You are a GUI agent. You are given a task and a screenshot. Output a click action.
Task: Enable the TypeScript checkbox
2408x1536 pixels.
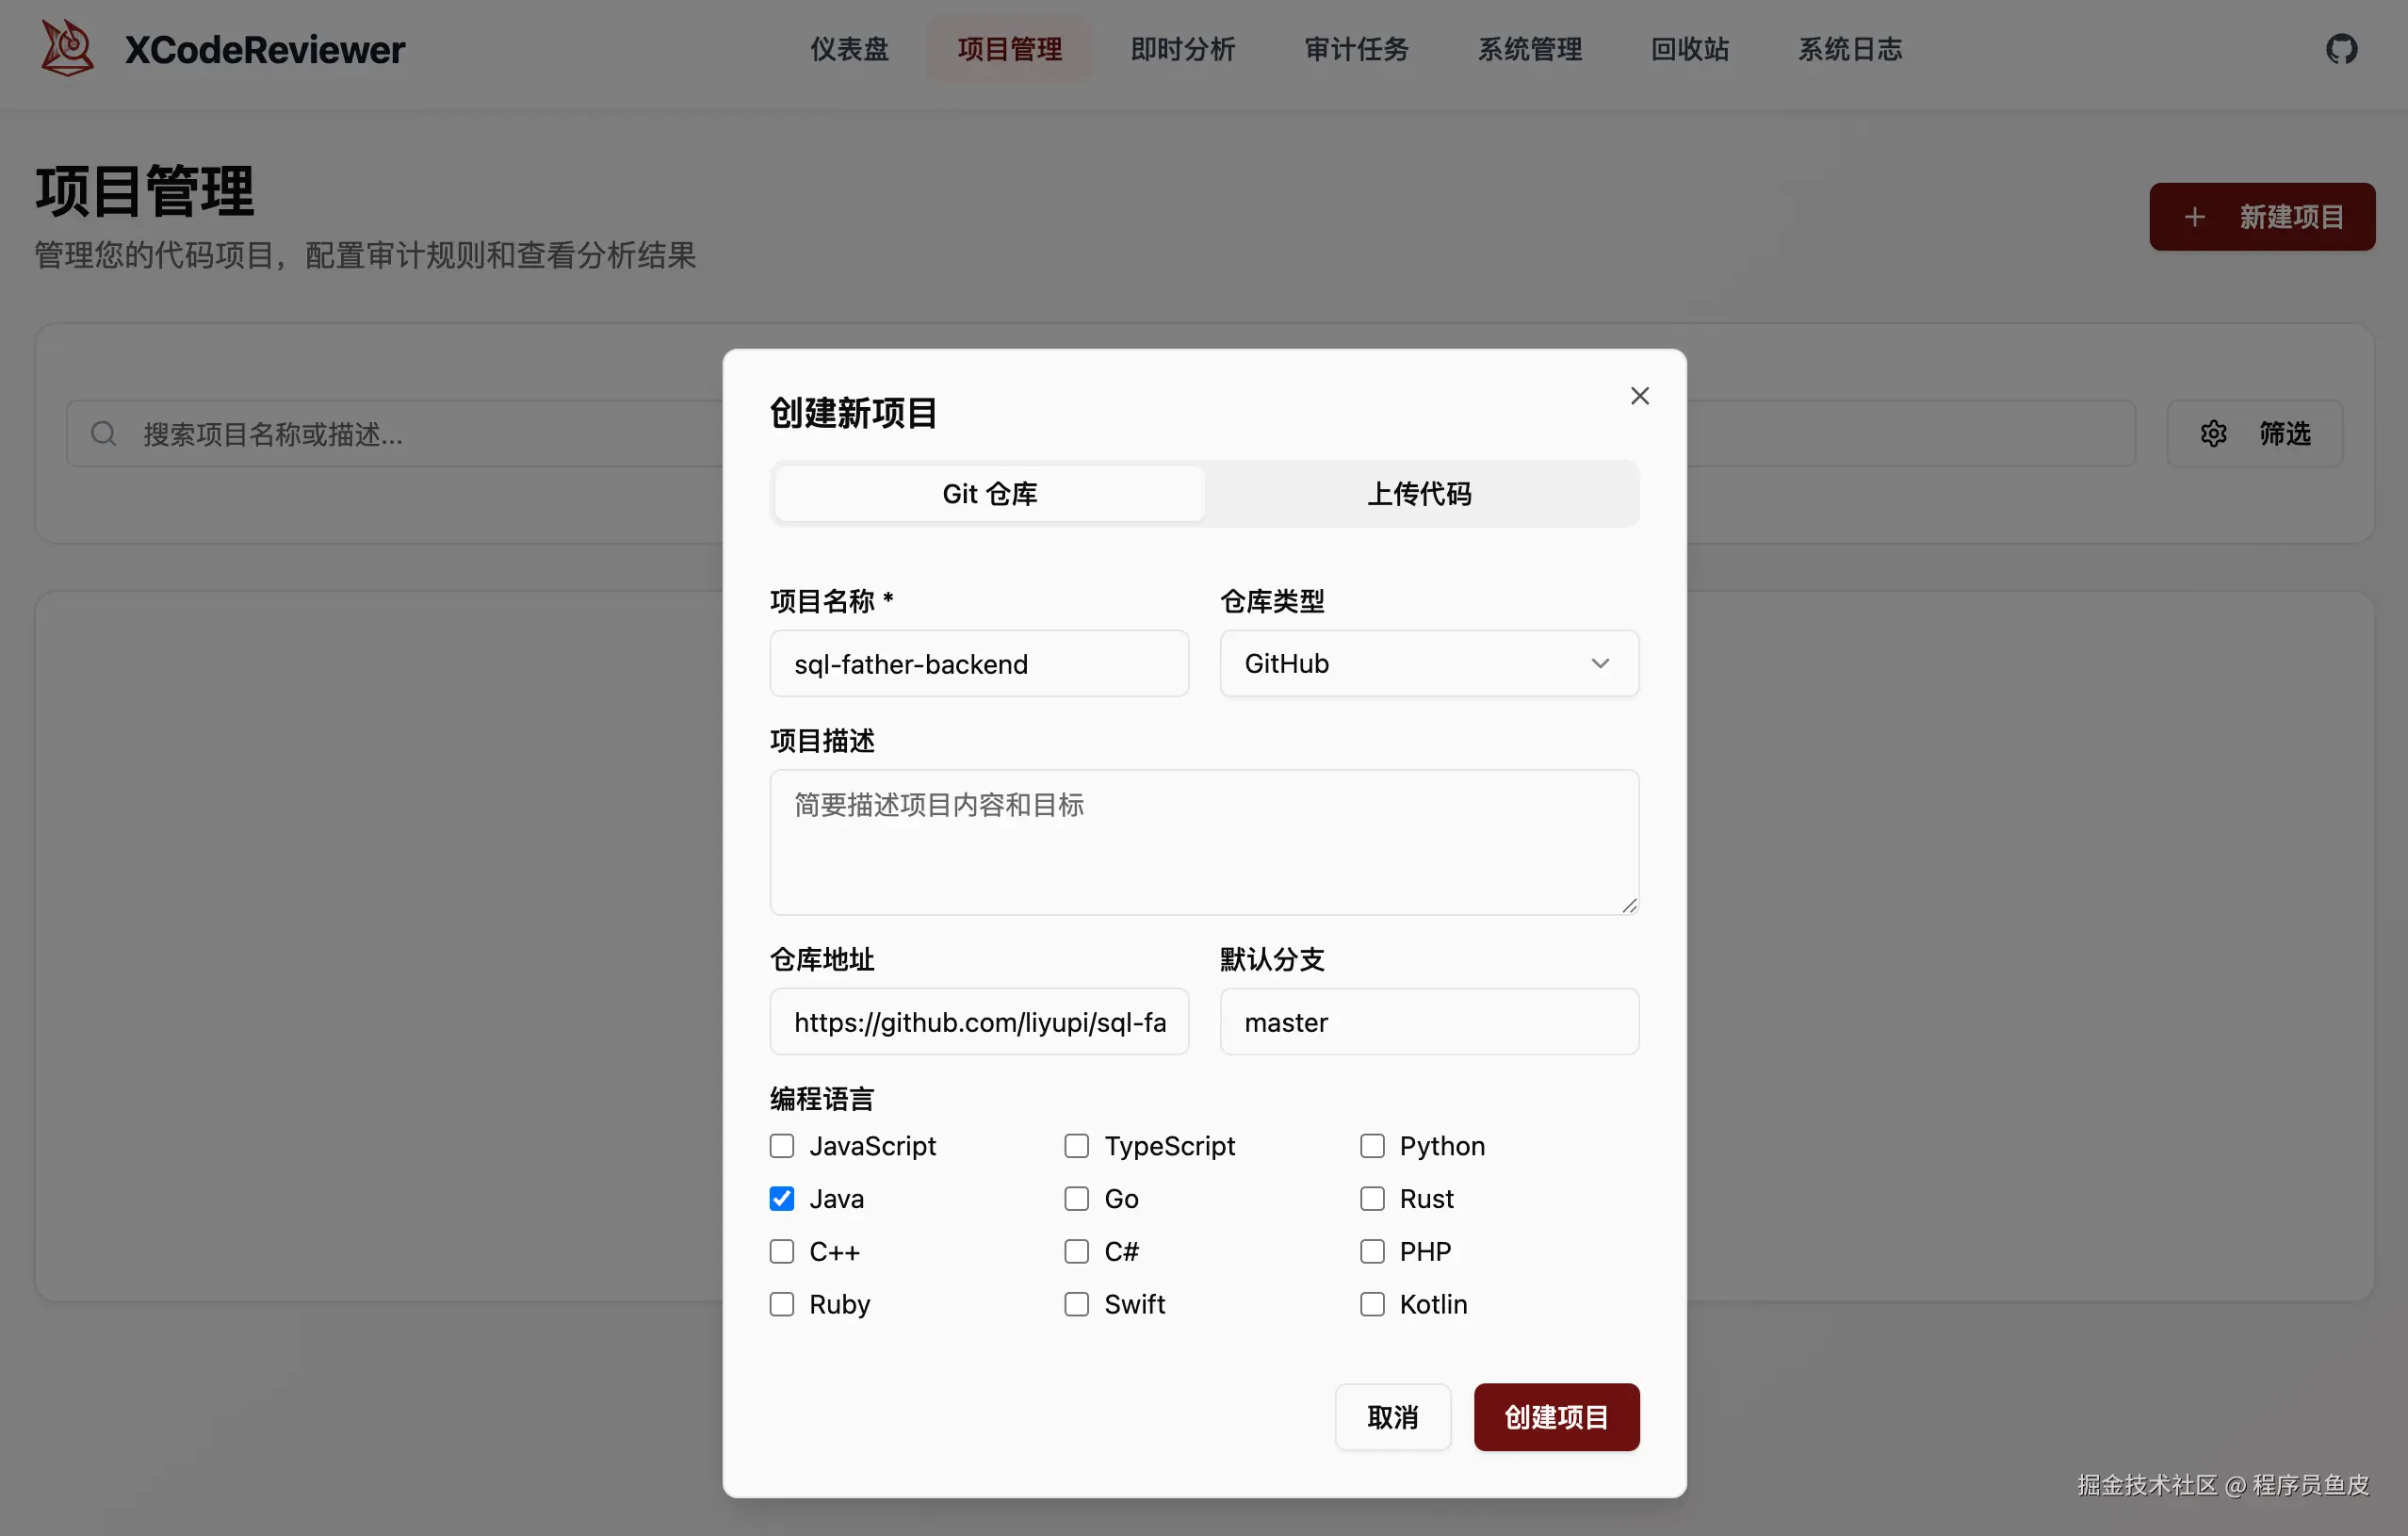pyautogui.click(x=1076, y=1145)
